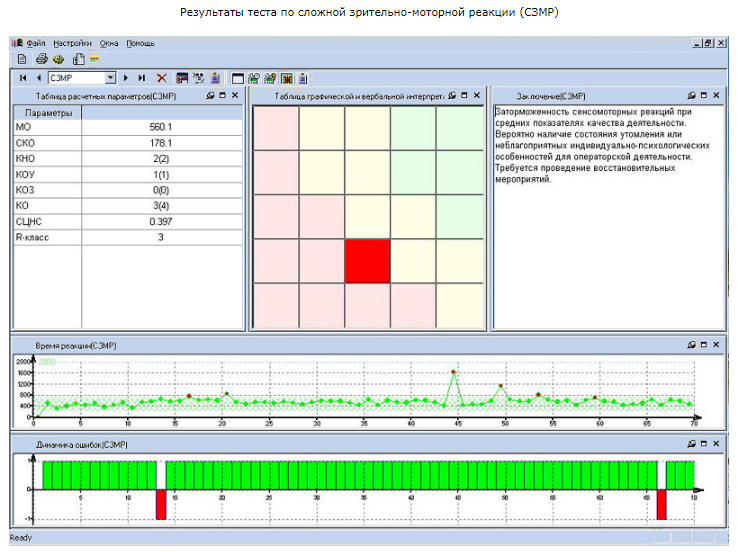
Task: Click the new document icon
Action: pos(22,59)
